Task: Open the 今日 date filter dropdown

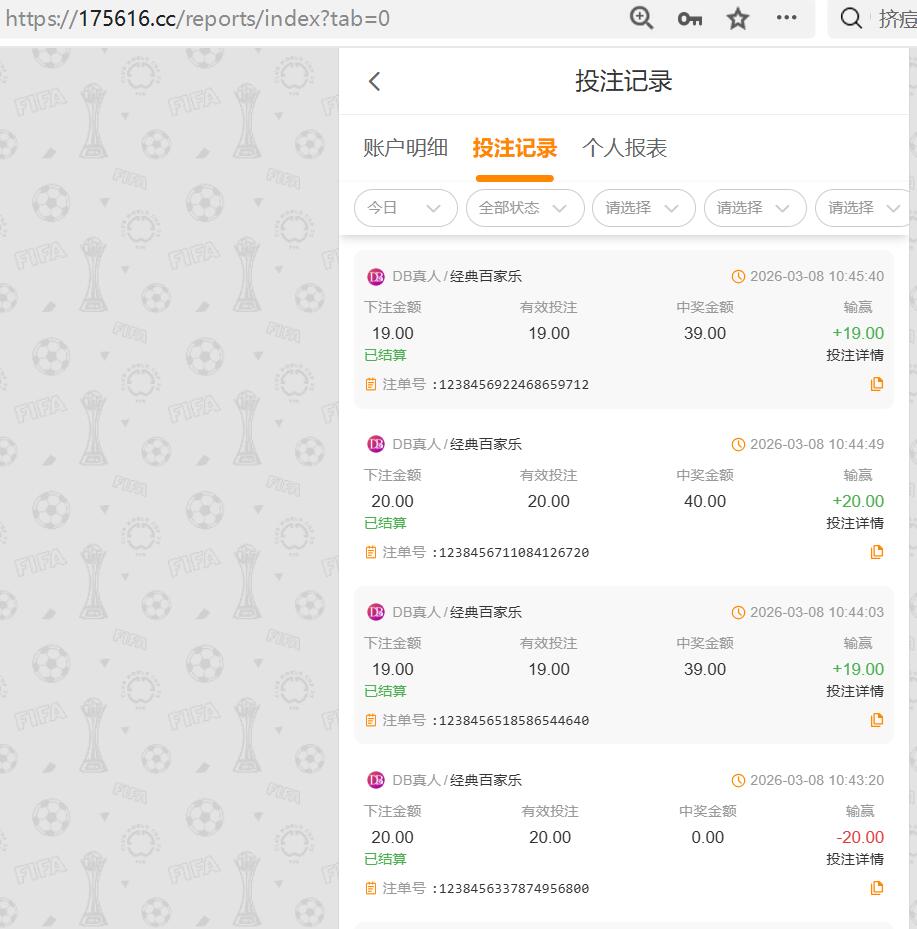Action: [x=405, y=208]
